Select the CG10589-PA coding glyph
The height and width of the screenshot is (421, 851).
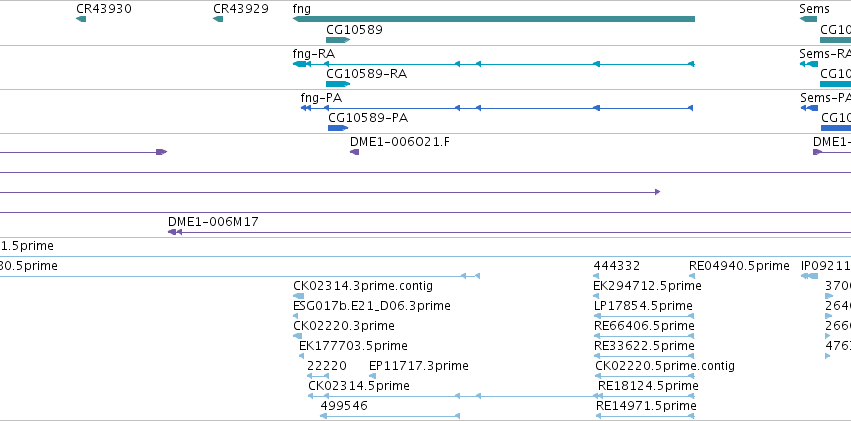pos(338,128)
